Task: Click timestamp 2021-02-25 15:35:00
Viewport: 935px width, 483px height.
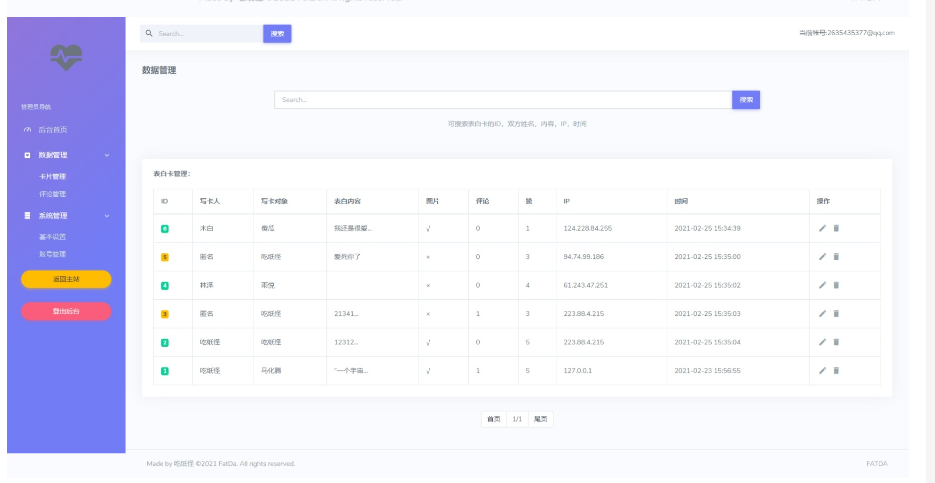Action: coord(707,257)
